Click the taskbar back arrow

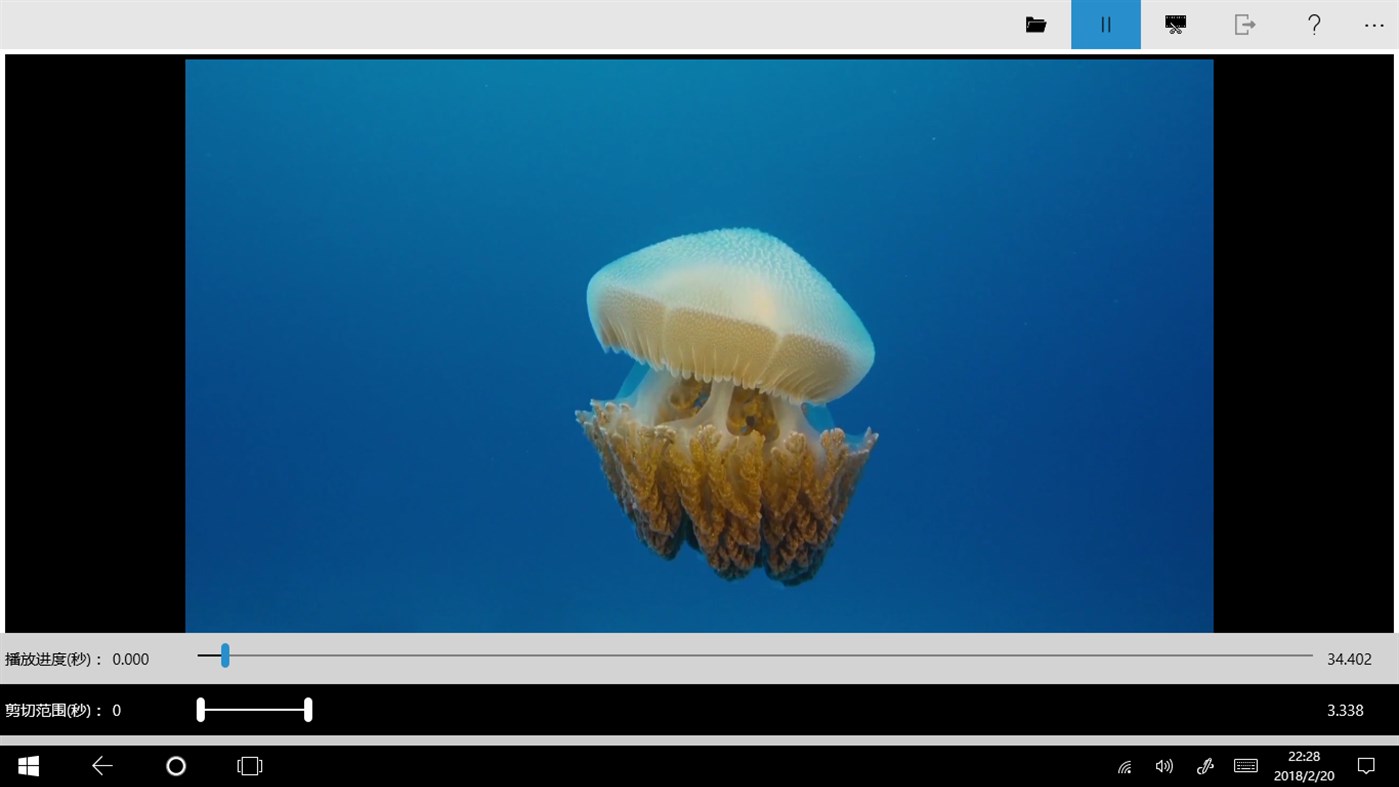coord(102,766)
